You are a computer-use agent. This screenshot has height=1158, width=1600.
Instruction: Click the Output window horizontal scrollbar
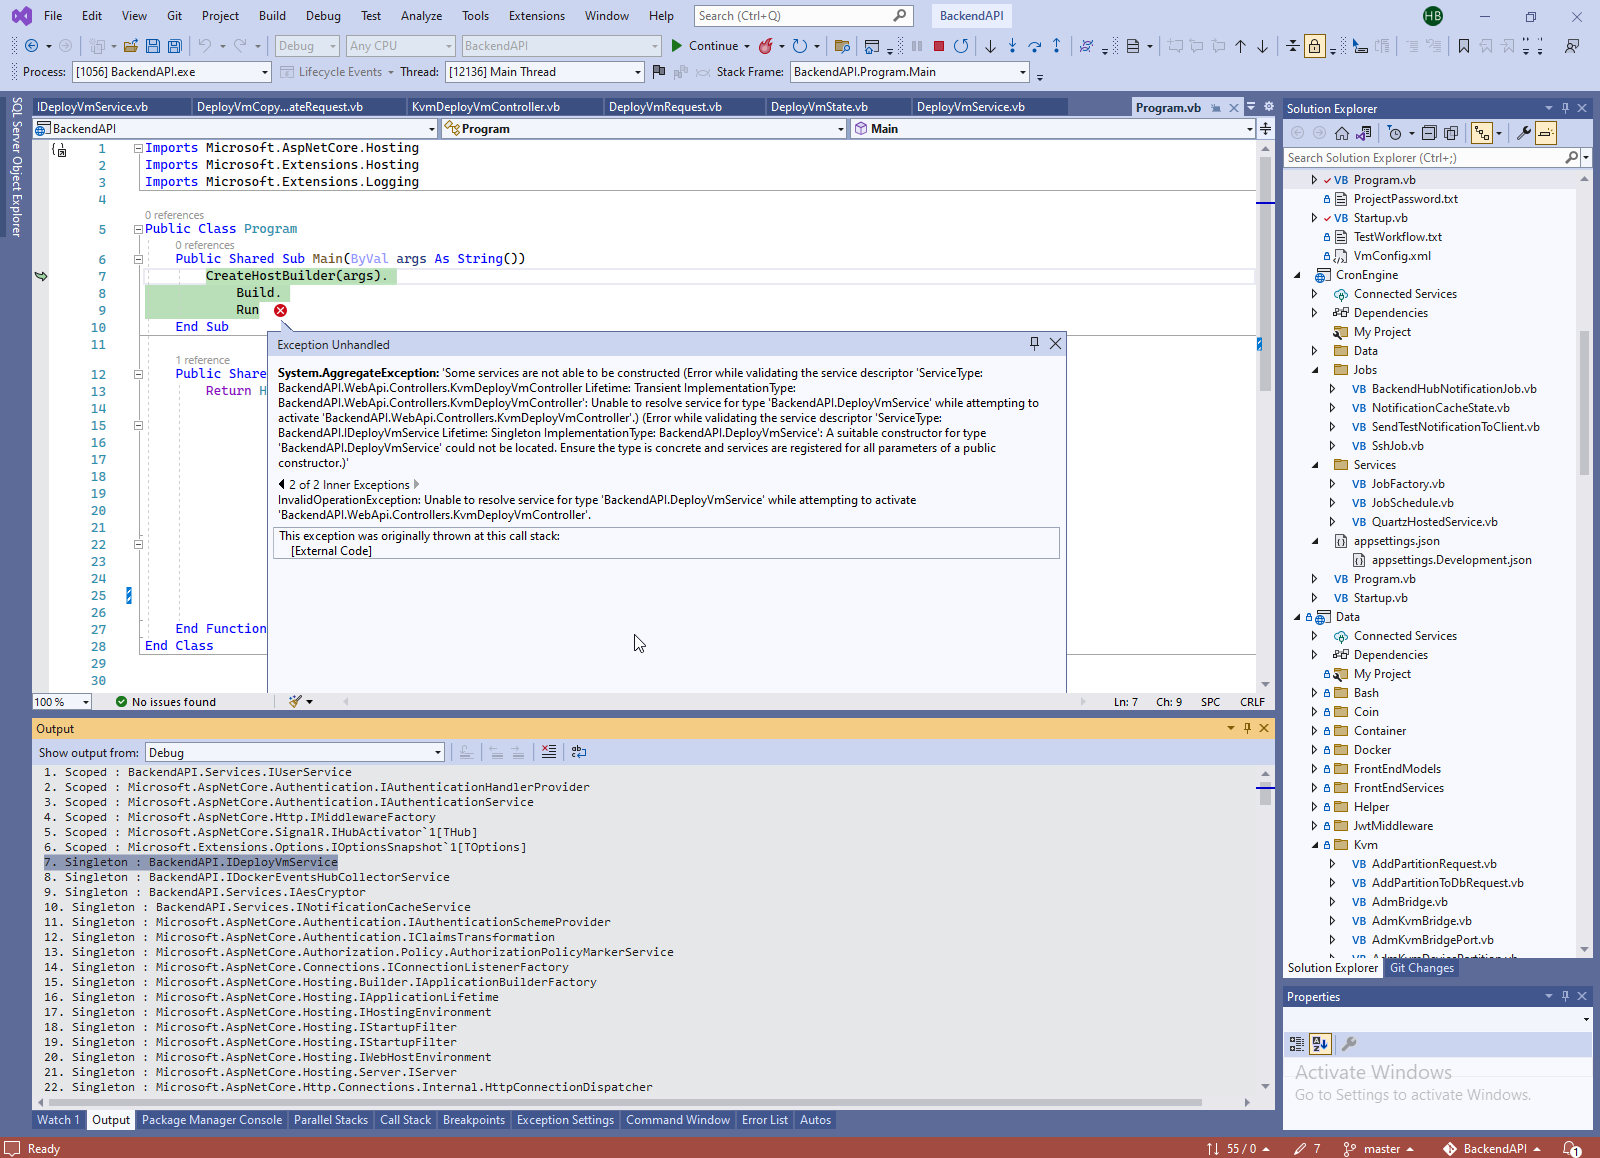coord(625,1102)
